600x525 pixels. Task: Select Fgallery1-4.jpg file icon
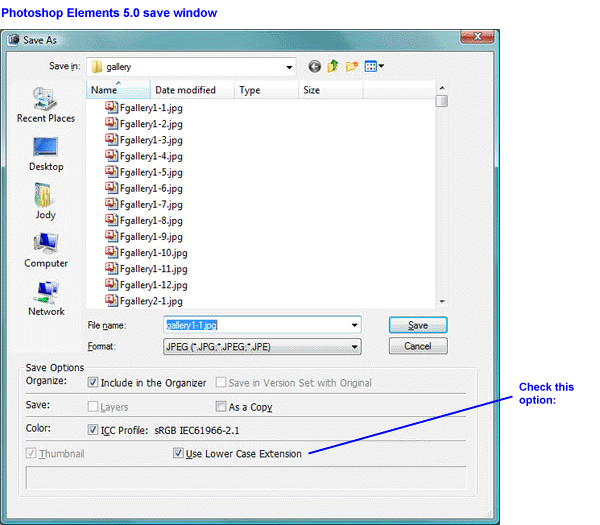[x=111, y=156]
